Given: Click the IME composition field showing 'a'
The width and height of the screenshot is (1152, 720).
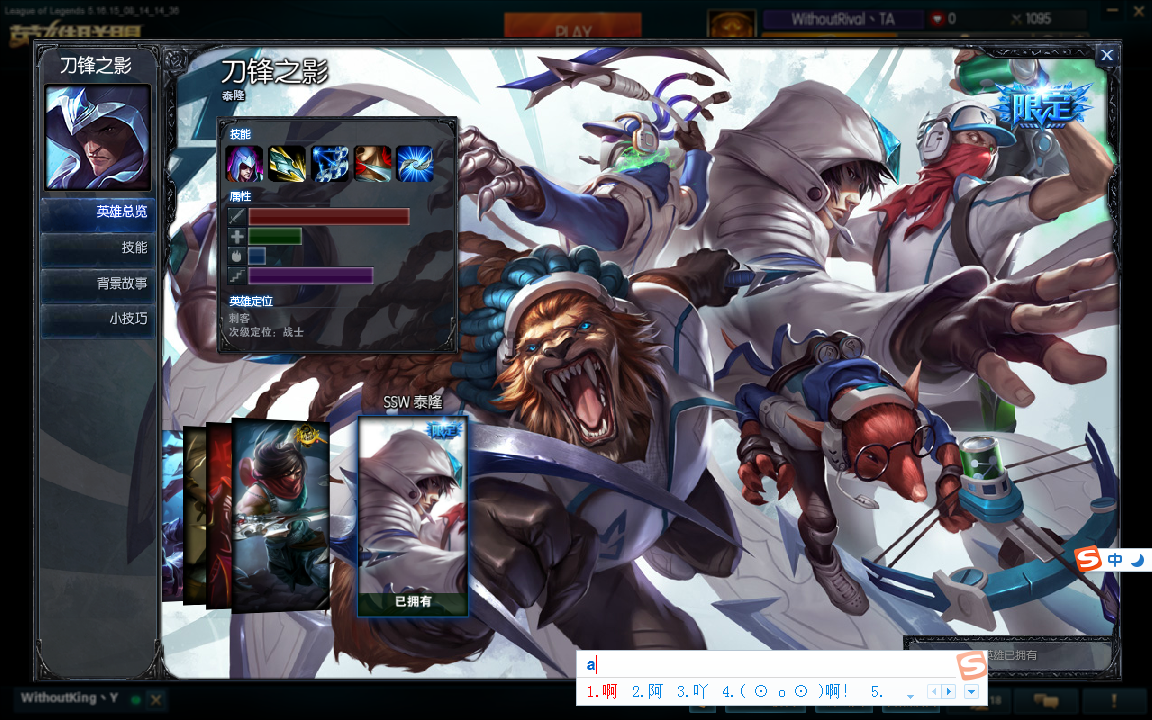Looking at the screenshot, I should click(768, 665).
